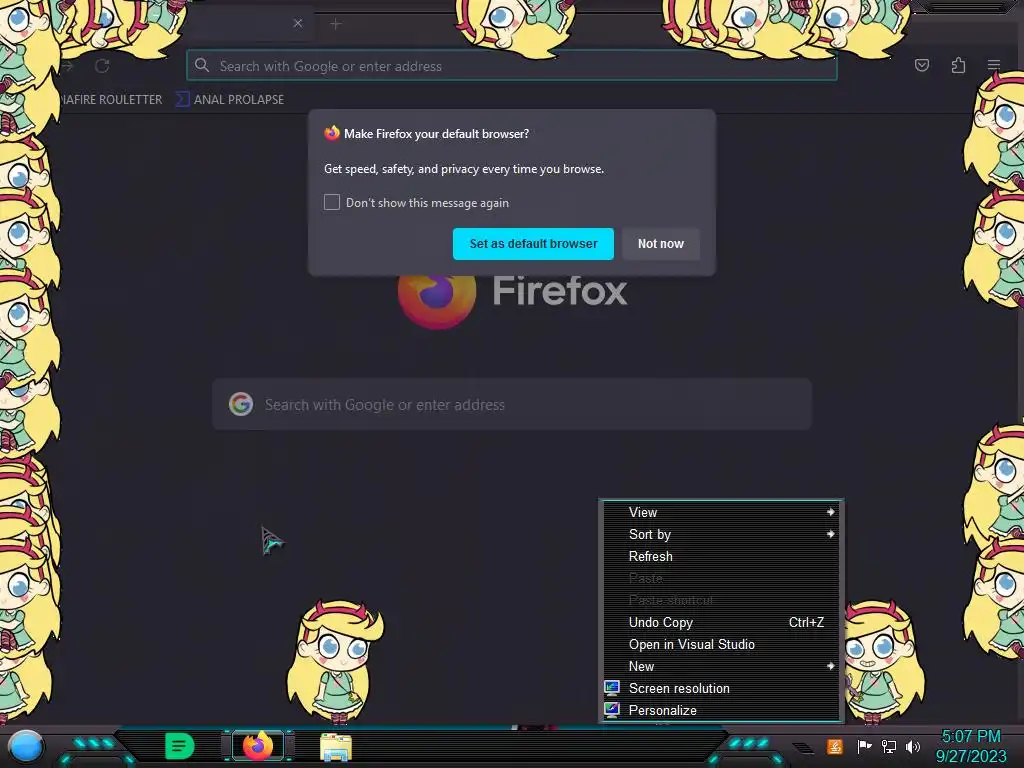Click the View context menu entry
The height and width of the screenshot is (768, 1024).
coord(721,512)
